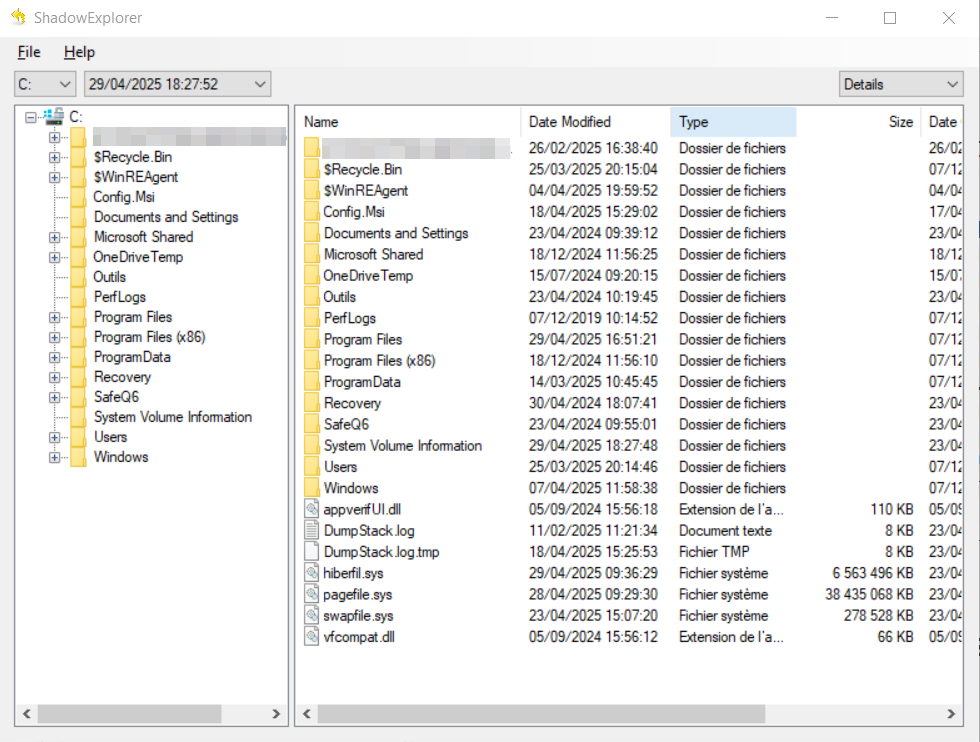Open the shadow copy date dropdown
980x742 pixels.
[x=178, y=84]
